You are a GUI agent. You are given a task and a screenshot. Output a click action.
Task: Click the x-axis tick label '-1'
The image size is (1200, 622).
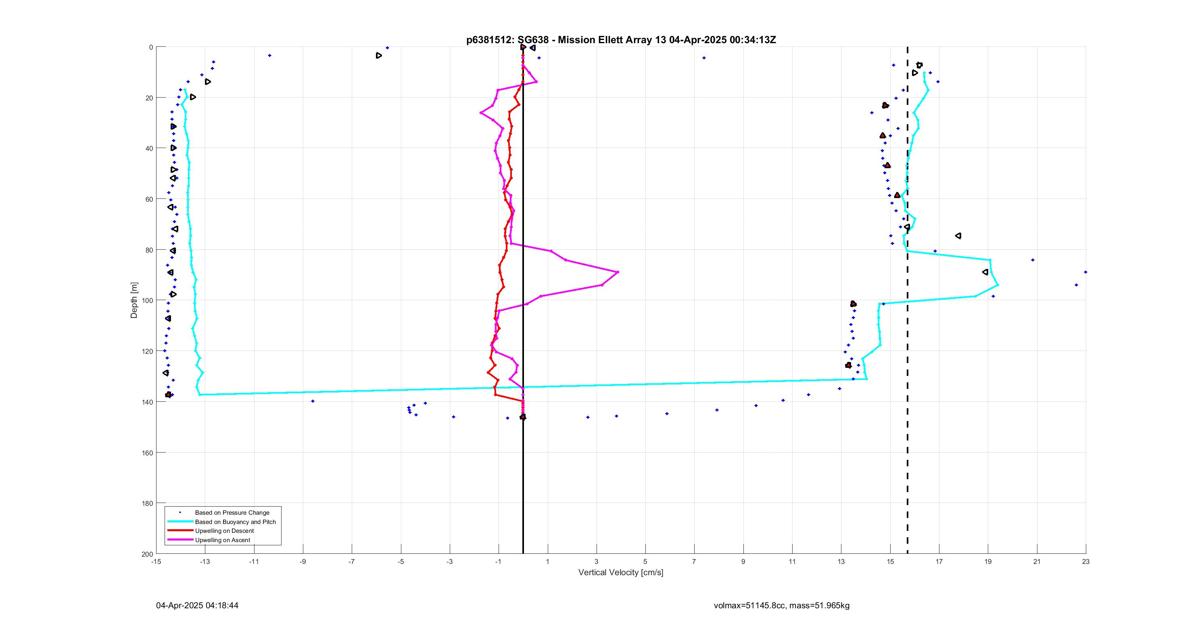[x=498, y=562]
